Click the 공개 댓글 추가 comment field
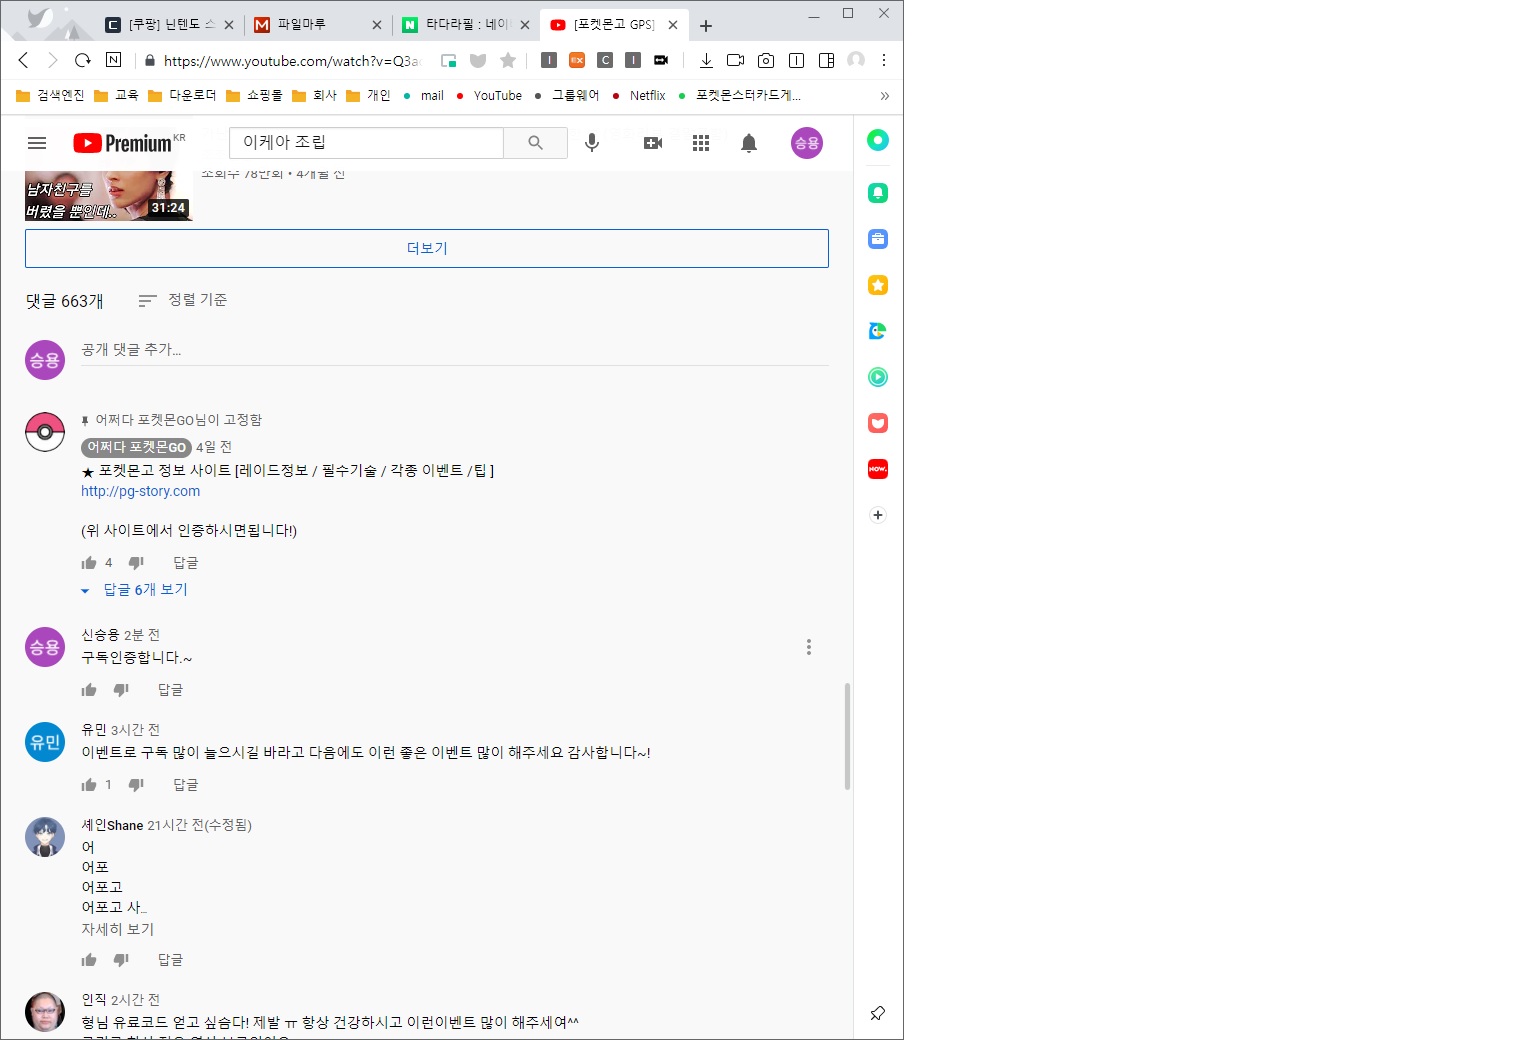The image size is (1536, 1040). [x=454, y=350]
